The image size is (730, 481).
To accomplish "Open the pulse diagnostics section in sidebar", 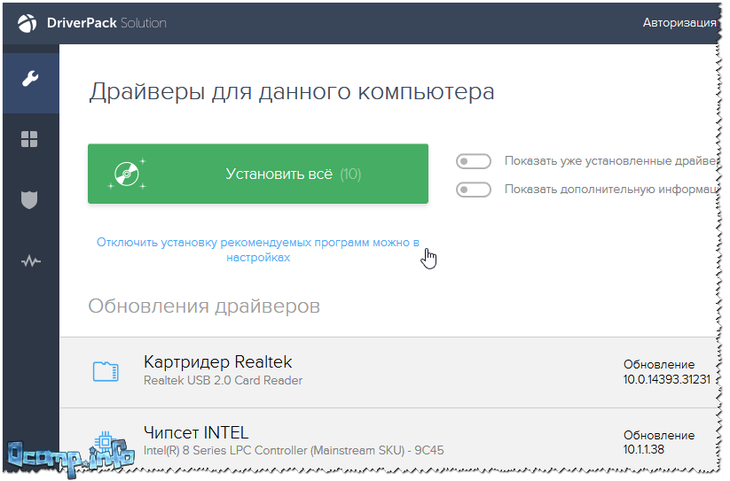I will (x=31, y=261).
